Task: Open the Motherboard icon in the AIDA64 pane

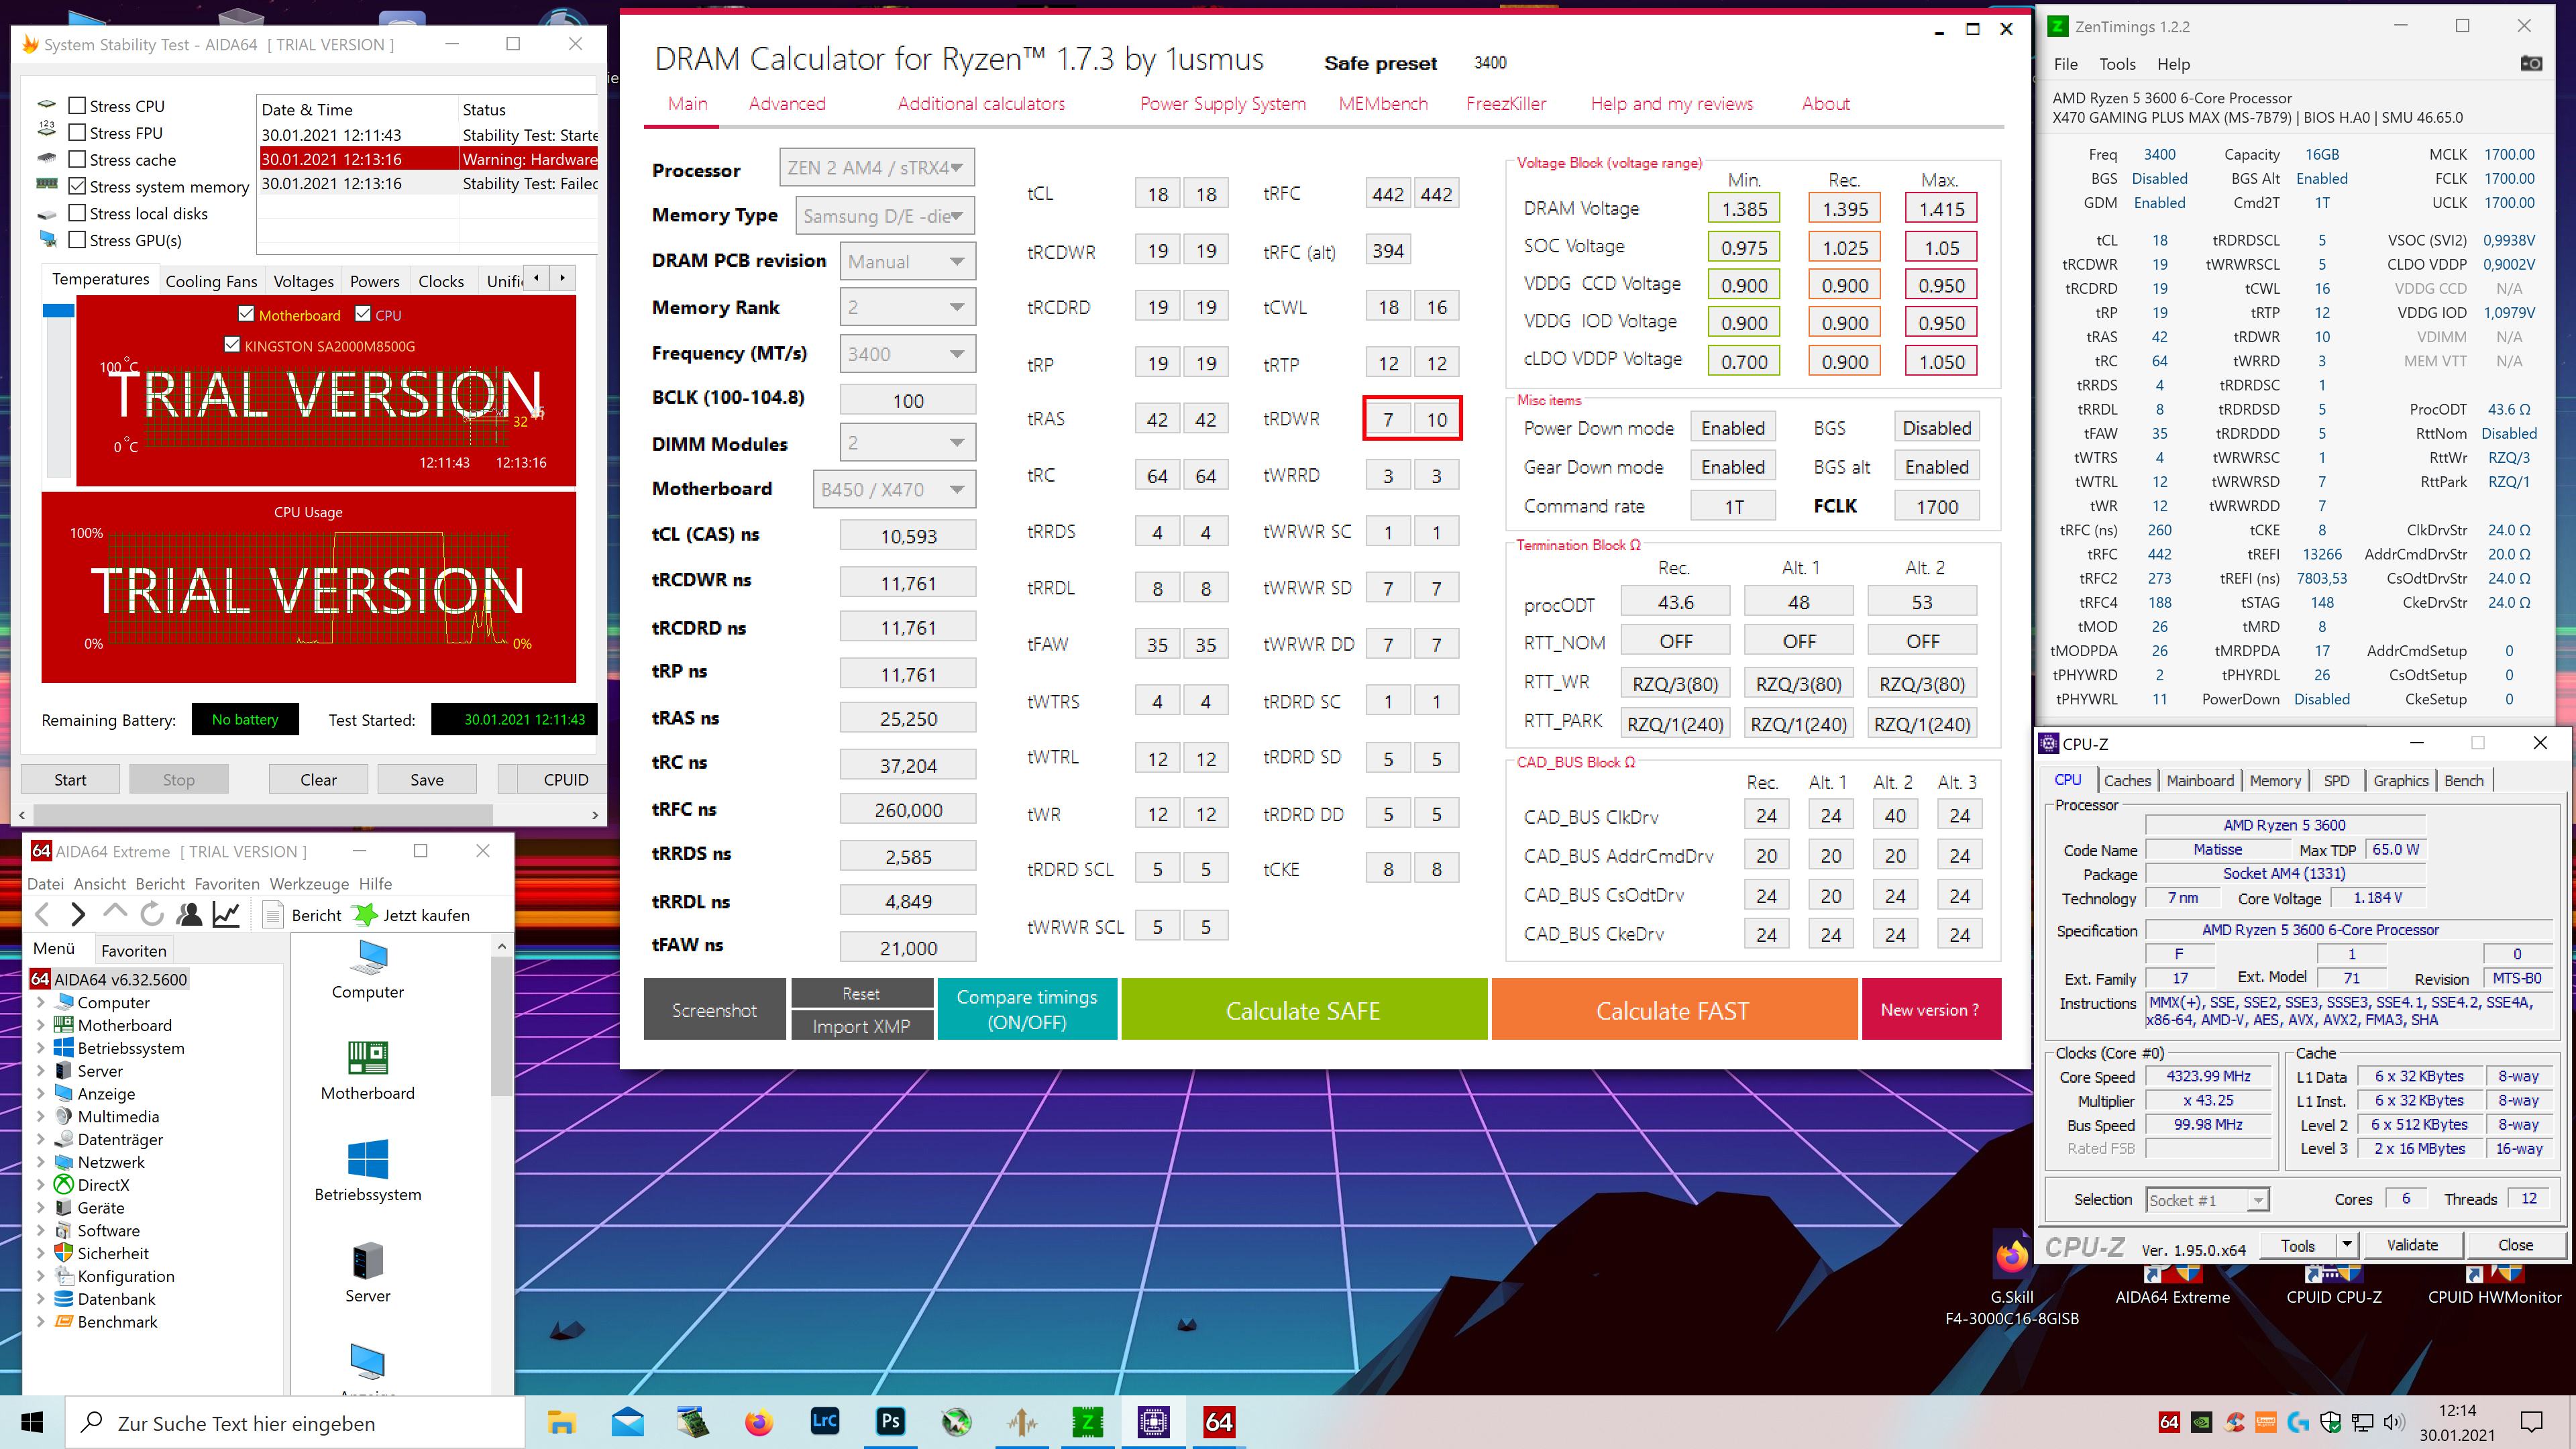Action: click(x=367, y=1059)
